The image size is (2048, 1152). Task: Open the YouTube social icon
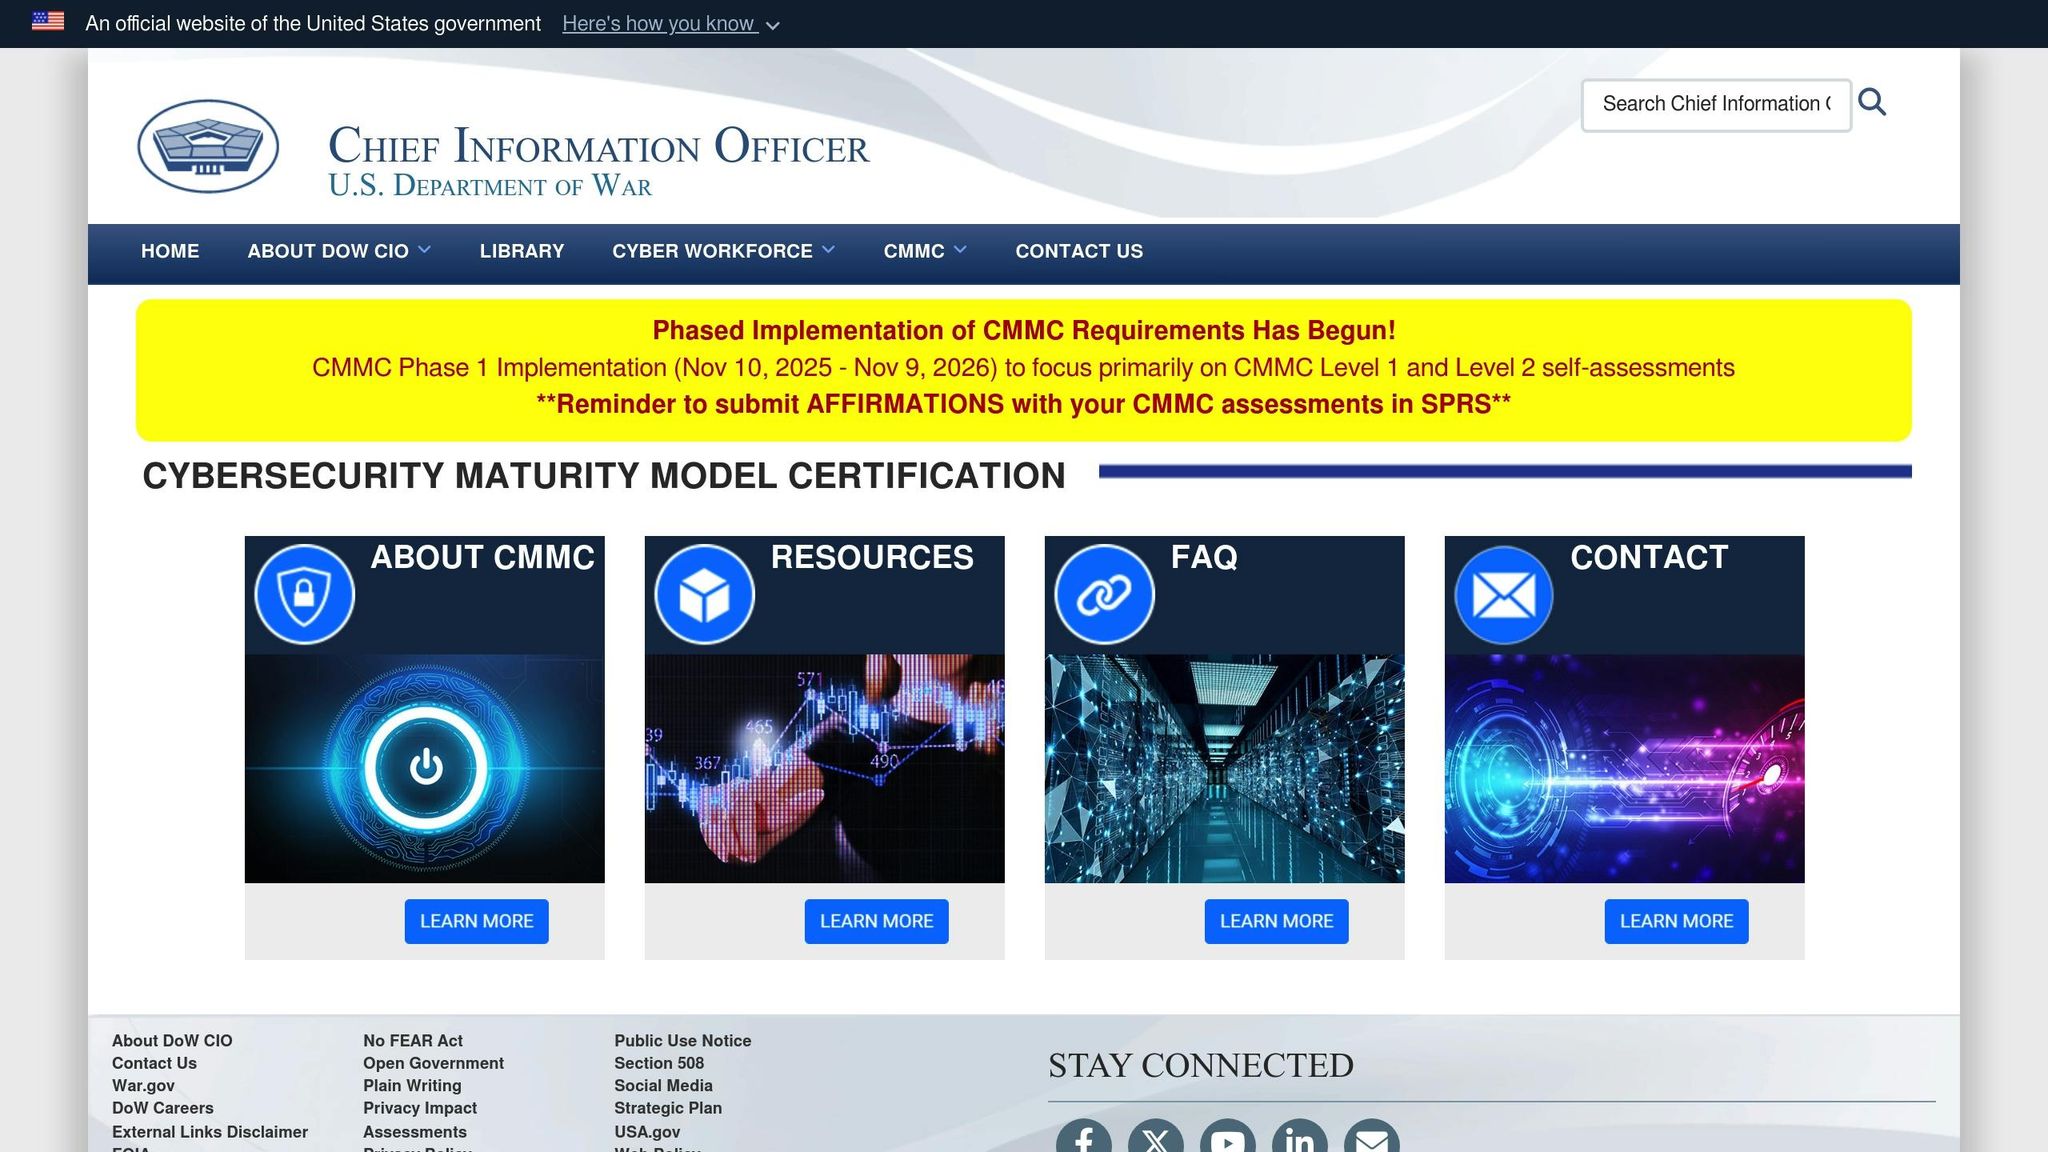[1227, 1140]
